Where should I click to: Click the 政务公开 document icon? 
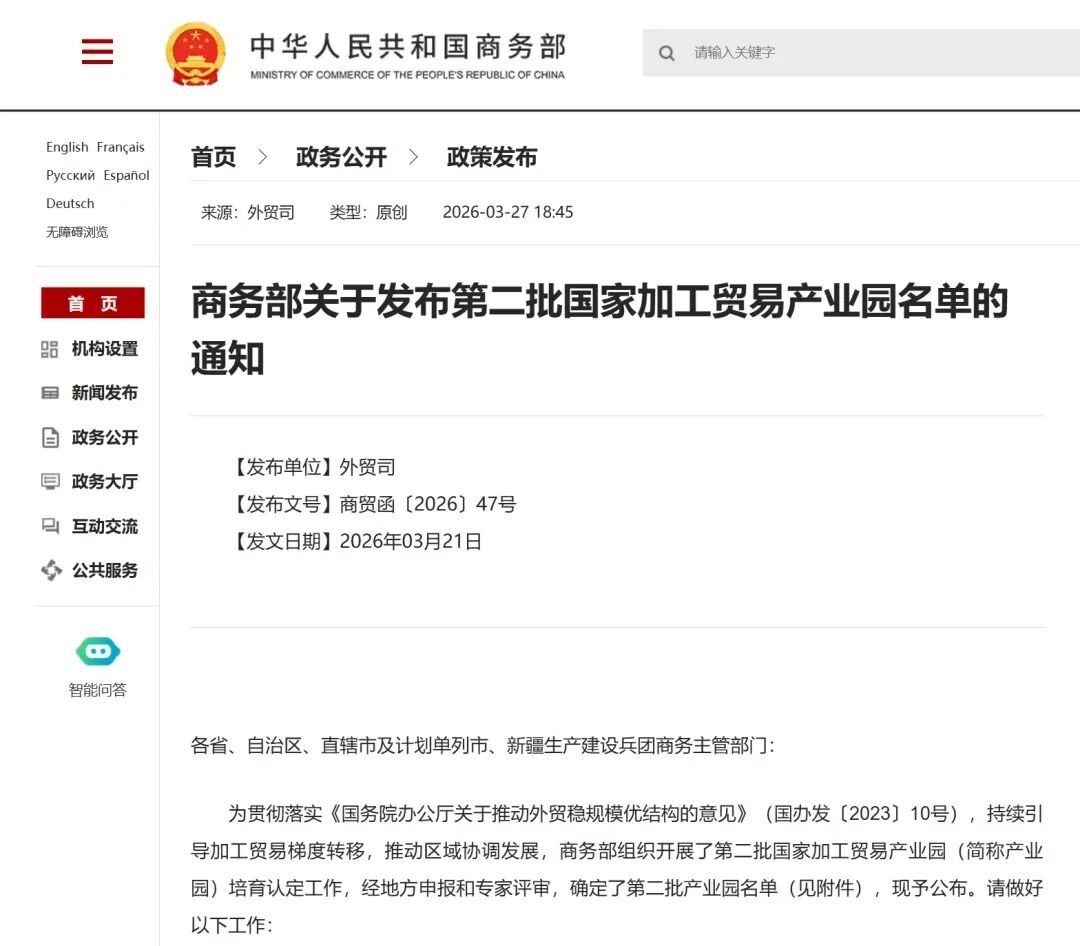click(50, 438)
